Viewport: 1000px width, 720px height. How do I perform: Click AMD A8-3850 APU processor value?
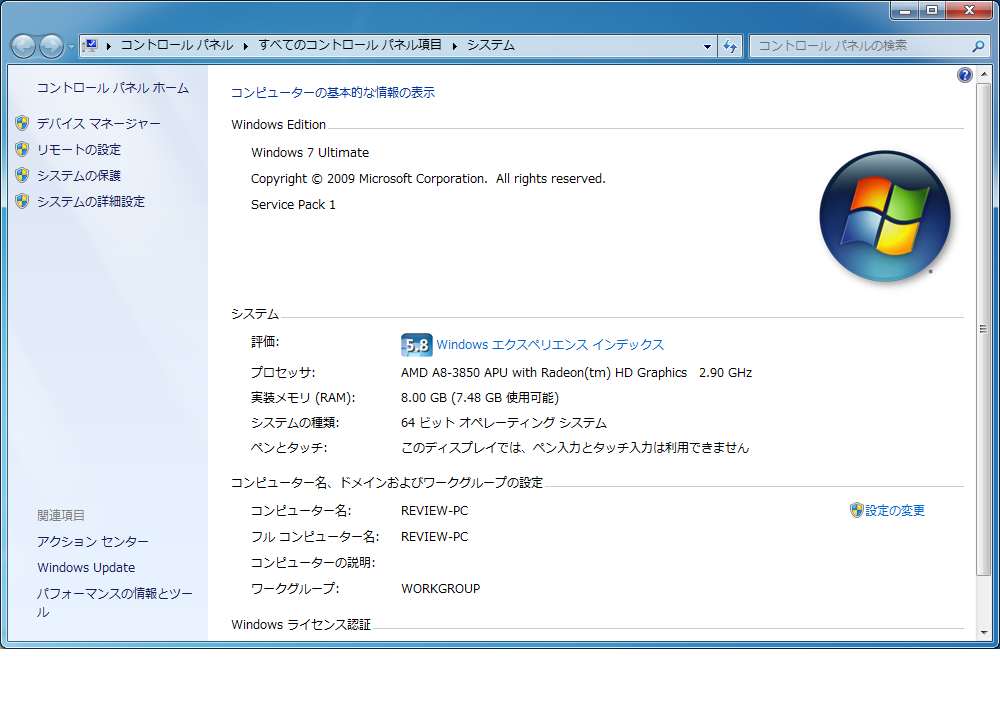pyautogui.click(x=577, y=372)
